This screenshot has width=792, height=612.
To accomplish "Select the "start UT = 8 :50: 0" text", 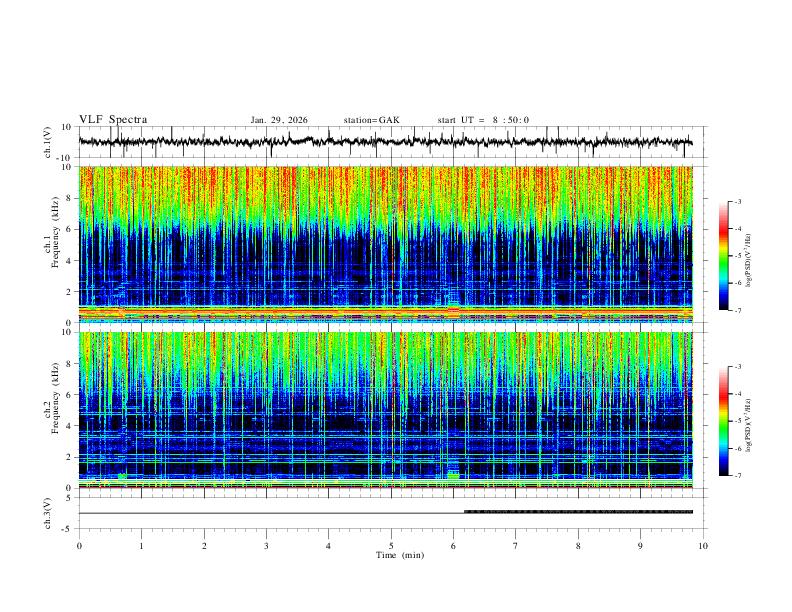I will 483,120.
